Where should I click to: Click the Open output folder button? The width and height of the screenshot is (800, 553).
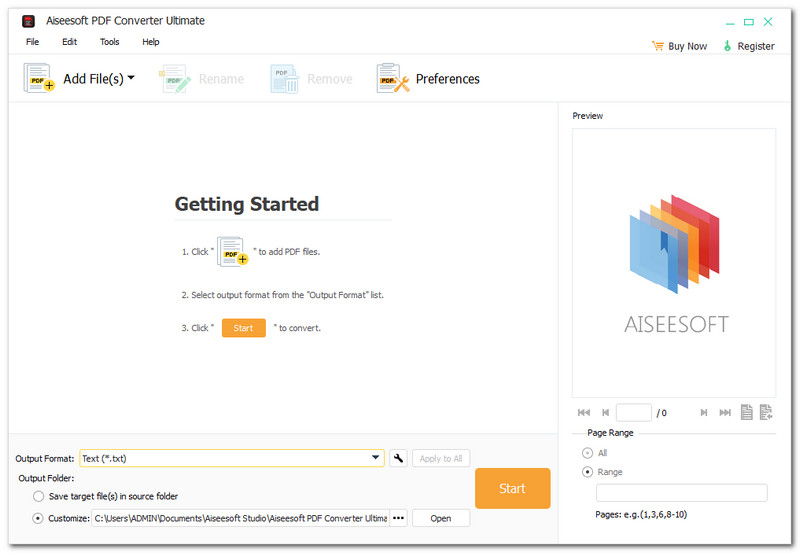441,518
